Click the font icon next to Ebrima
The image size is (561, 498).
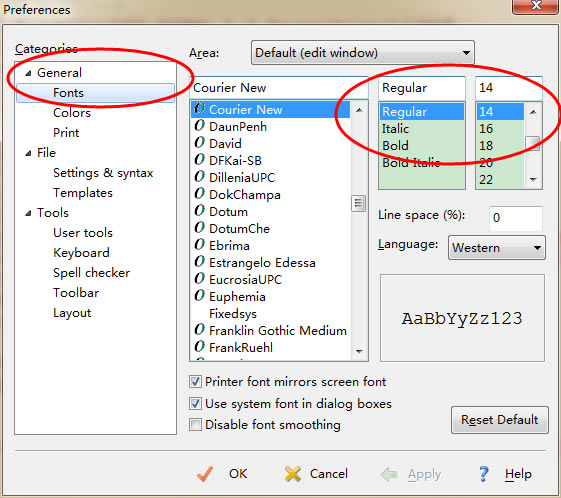199,245
